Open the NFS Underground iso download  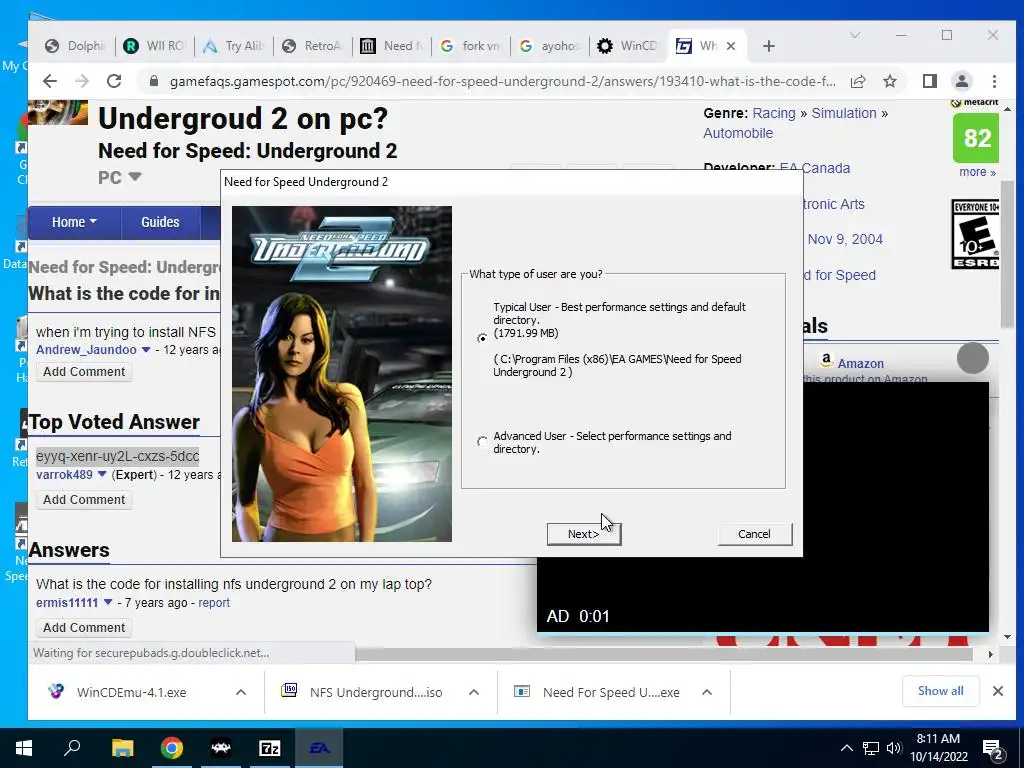376,692
